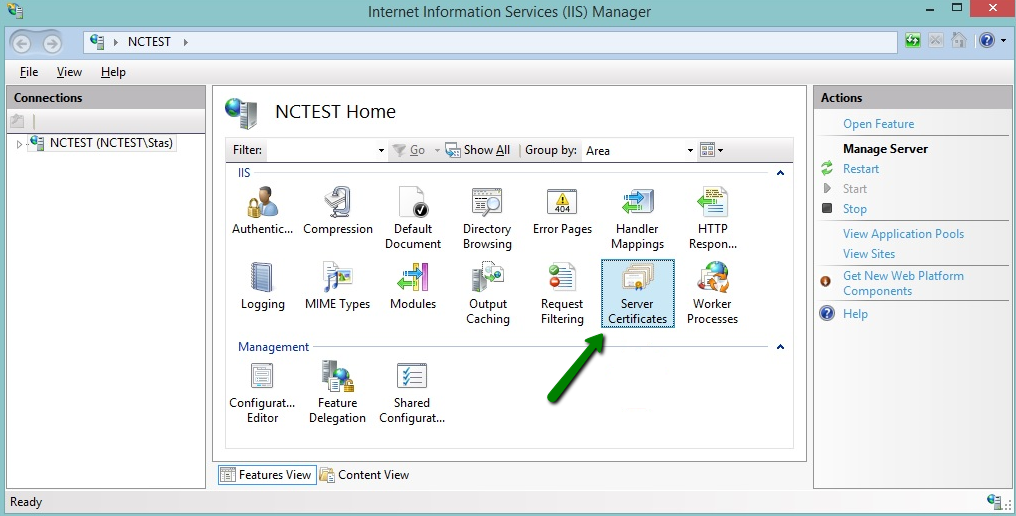The image size is (1016, 516).
Task: Open the Go button dropdown arrow
Action: click(x=437, y=150)
